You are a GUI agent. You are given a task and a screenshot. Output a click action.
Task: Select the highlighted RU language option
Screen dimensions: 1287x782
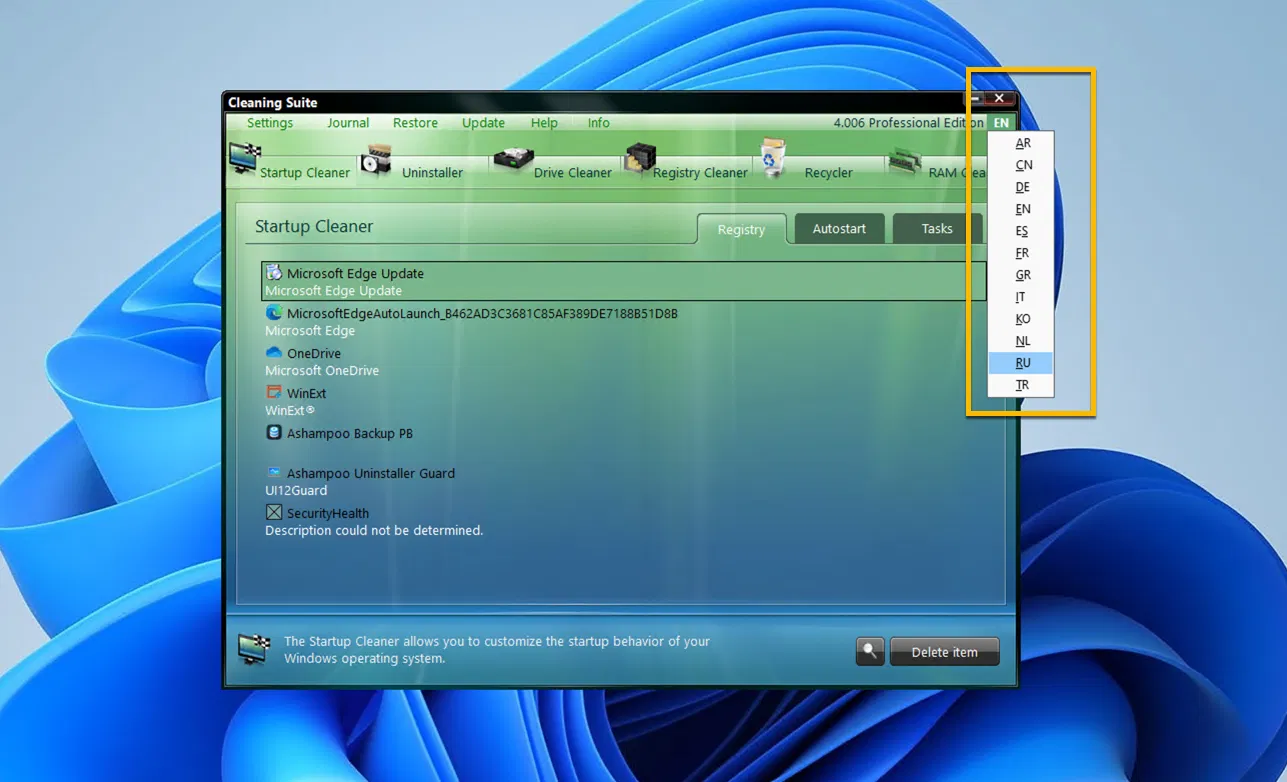(1021, 363)
